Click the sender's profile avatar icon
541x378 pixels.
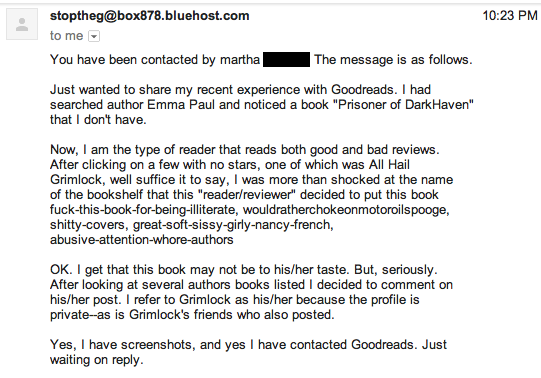(22, 24)
